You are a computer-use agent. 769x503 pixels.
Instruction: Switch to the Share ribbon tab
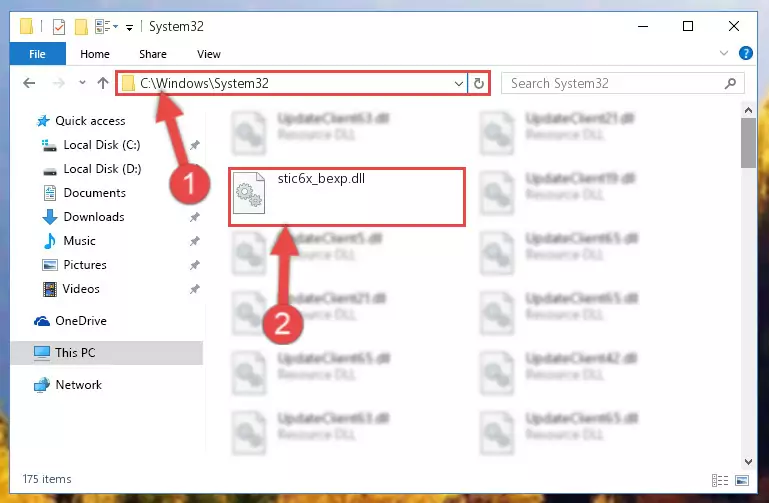coord(153,54)
